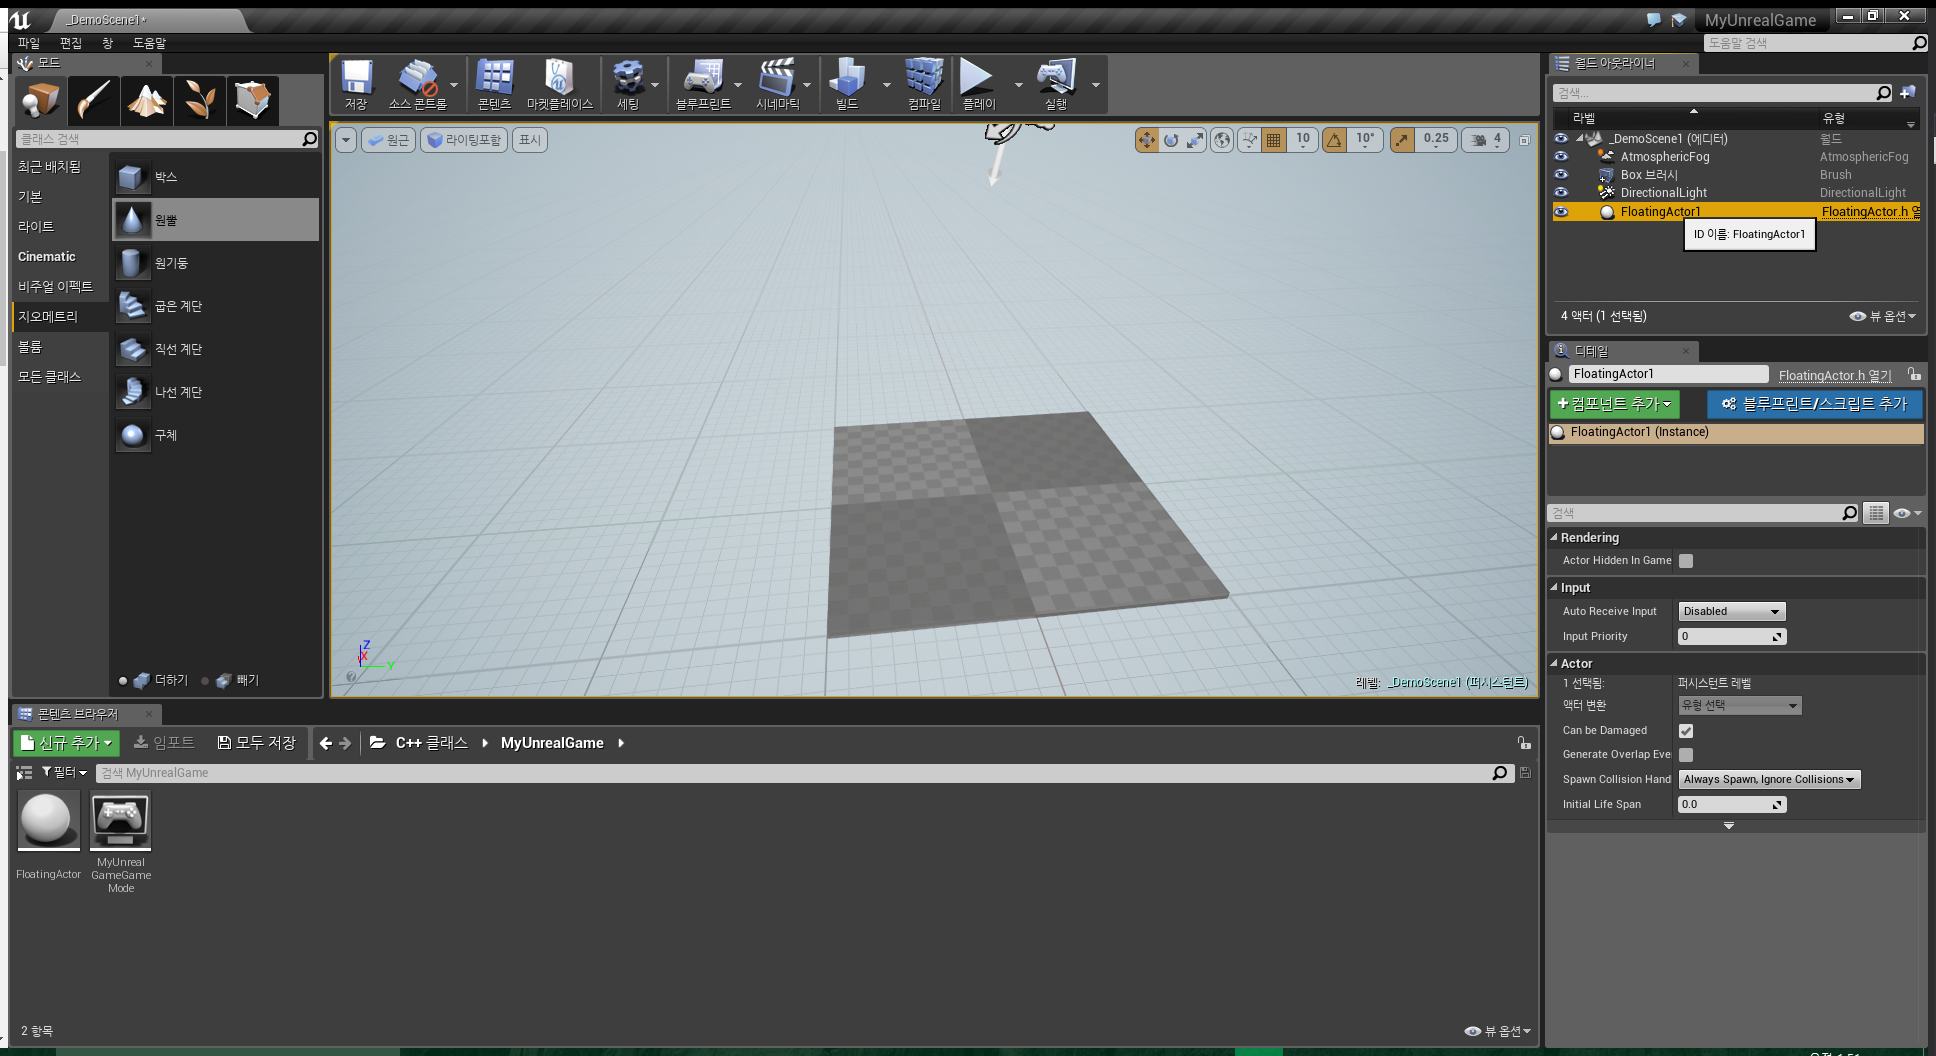Open the 세팅 settings toolbar icon
1936x1056 pixels.
tap(628, 85)
